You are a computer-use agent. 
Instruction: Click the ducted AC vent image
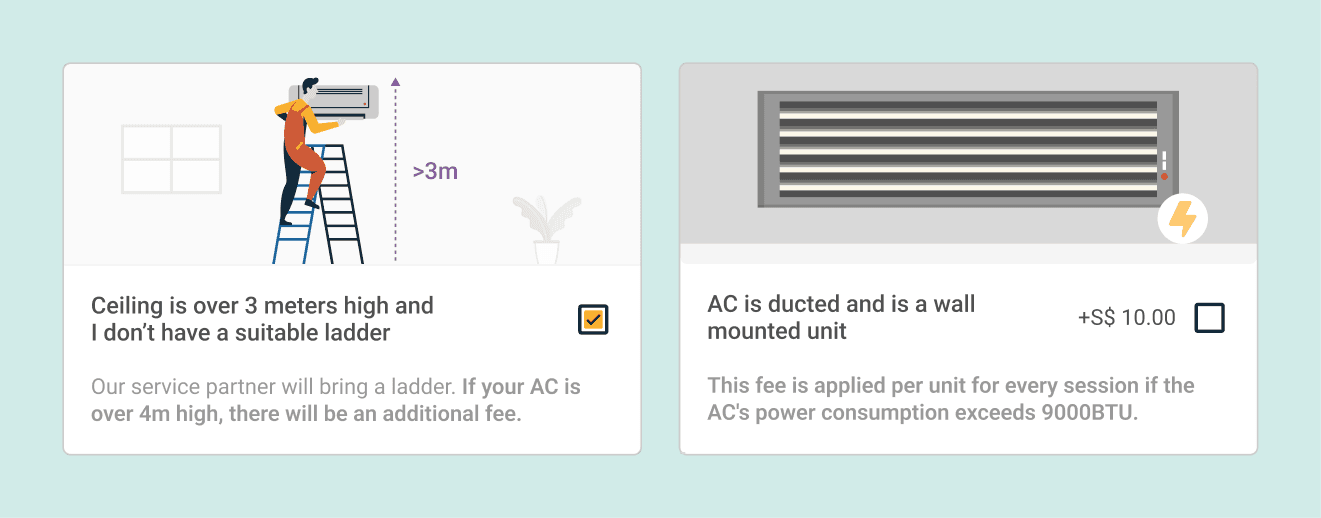[x=967, y=149]
